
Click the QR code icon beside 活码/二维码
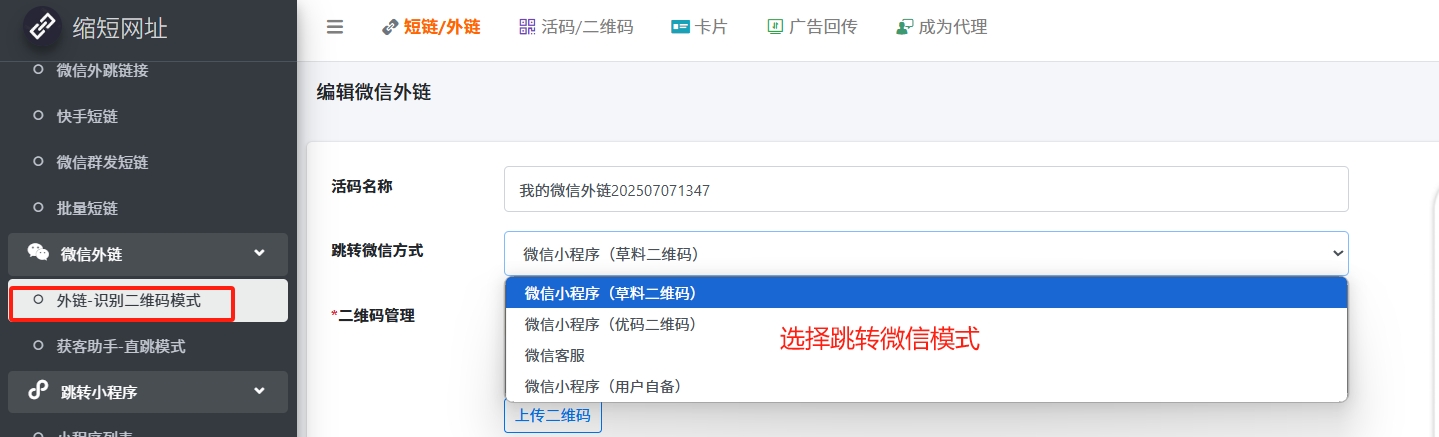[527, 27]
